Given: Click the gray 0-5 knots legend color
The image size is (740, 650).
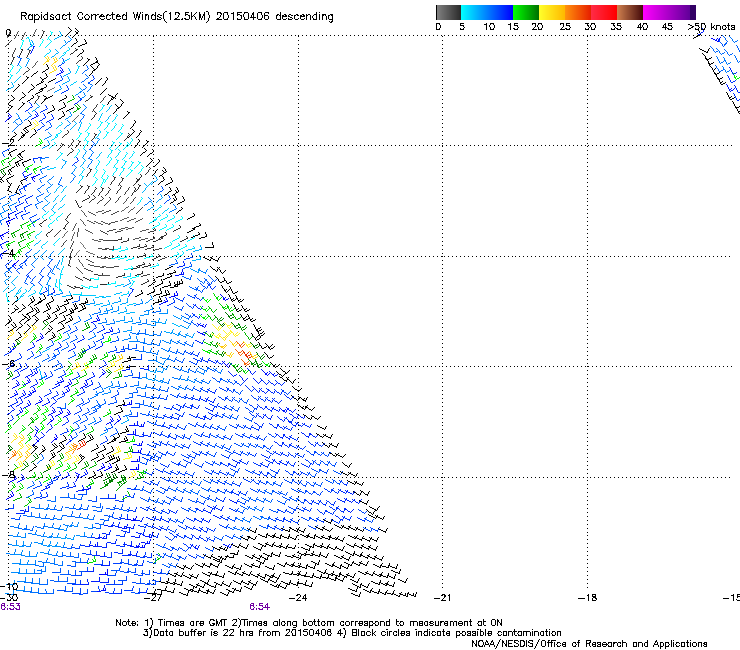Looking at the screenshot, I should (448, 12).
